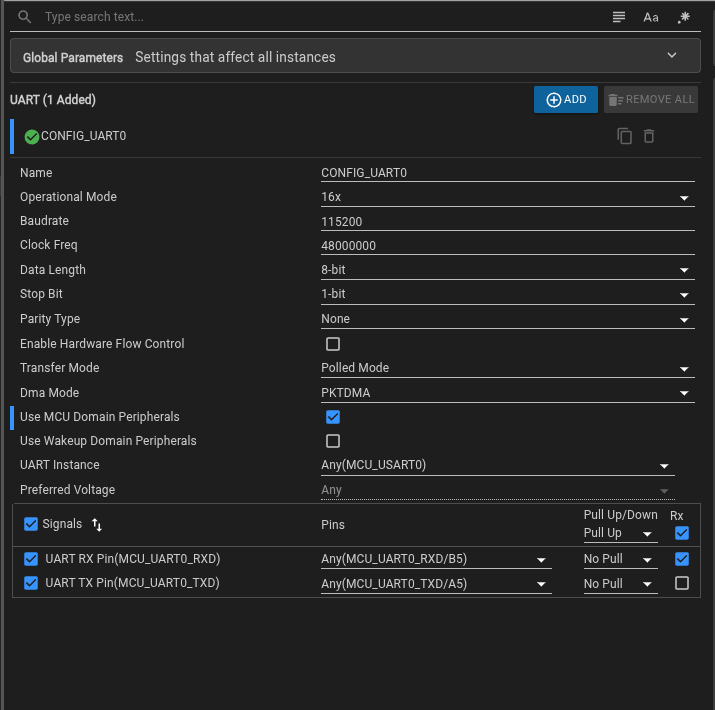Open the TX pin No Pull dropdown

[x=620, y=584]
